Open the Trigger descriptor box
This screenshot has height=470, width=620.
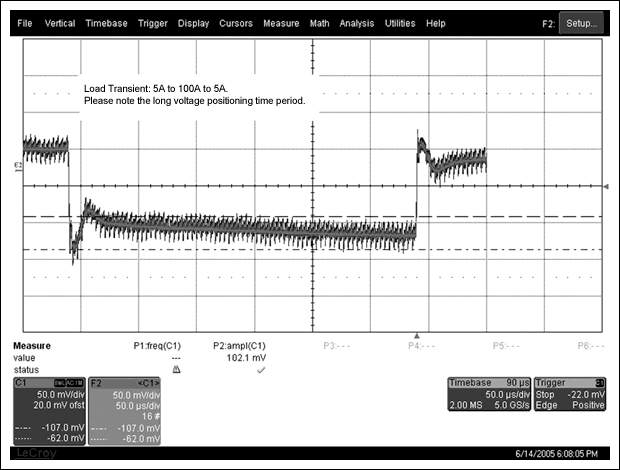[x=570, y=394]
